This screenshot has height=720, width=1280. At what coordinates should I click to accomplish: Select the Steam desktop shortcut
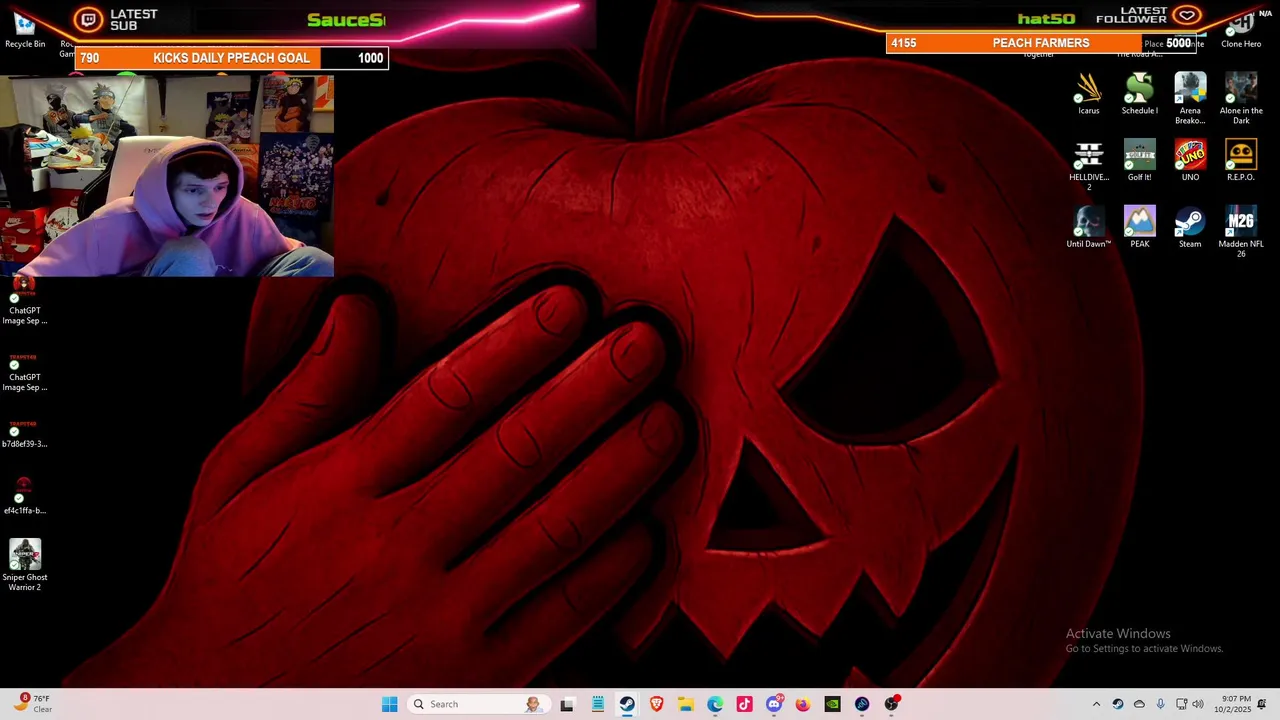coord(1190,227)
